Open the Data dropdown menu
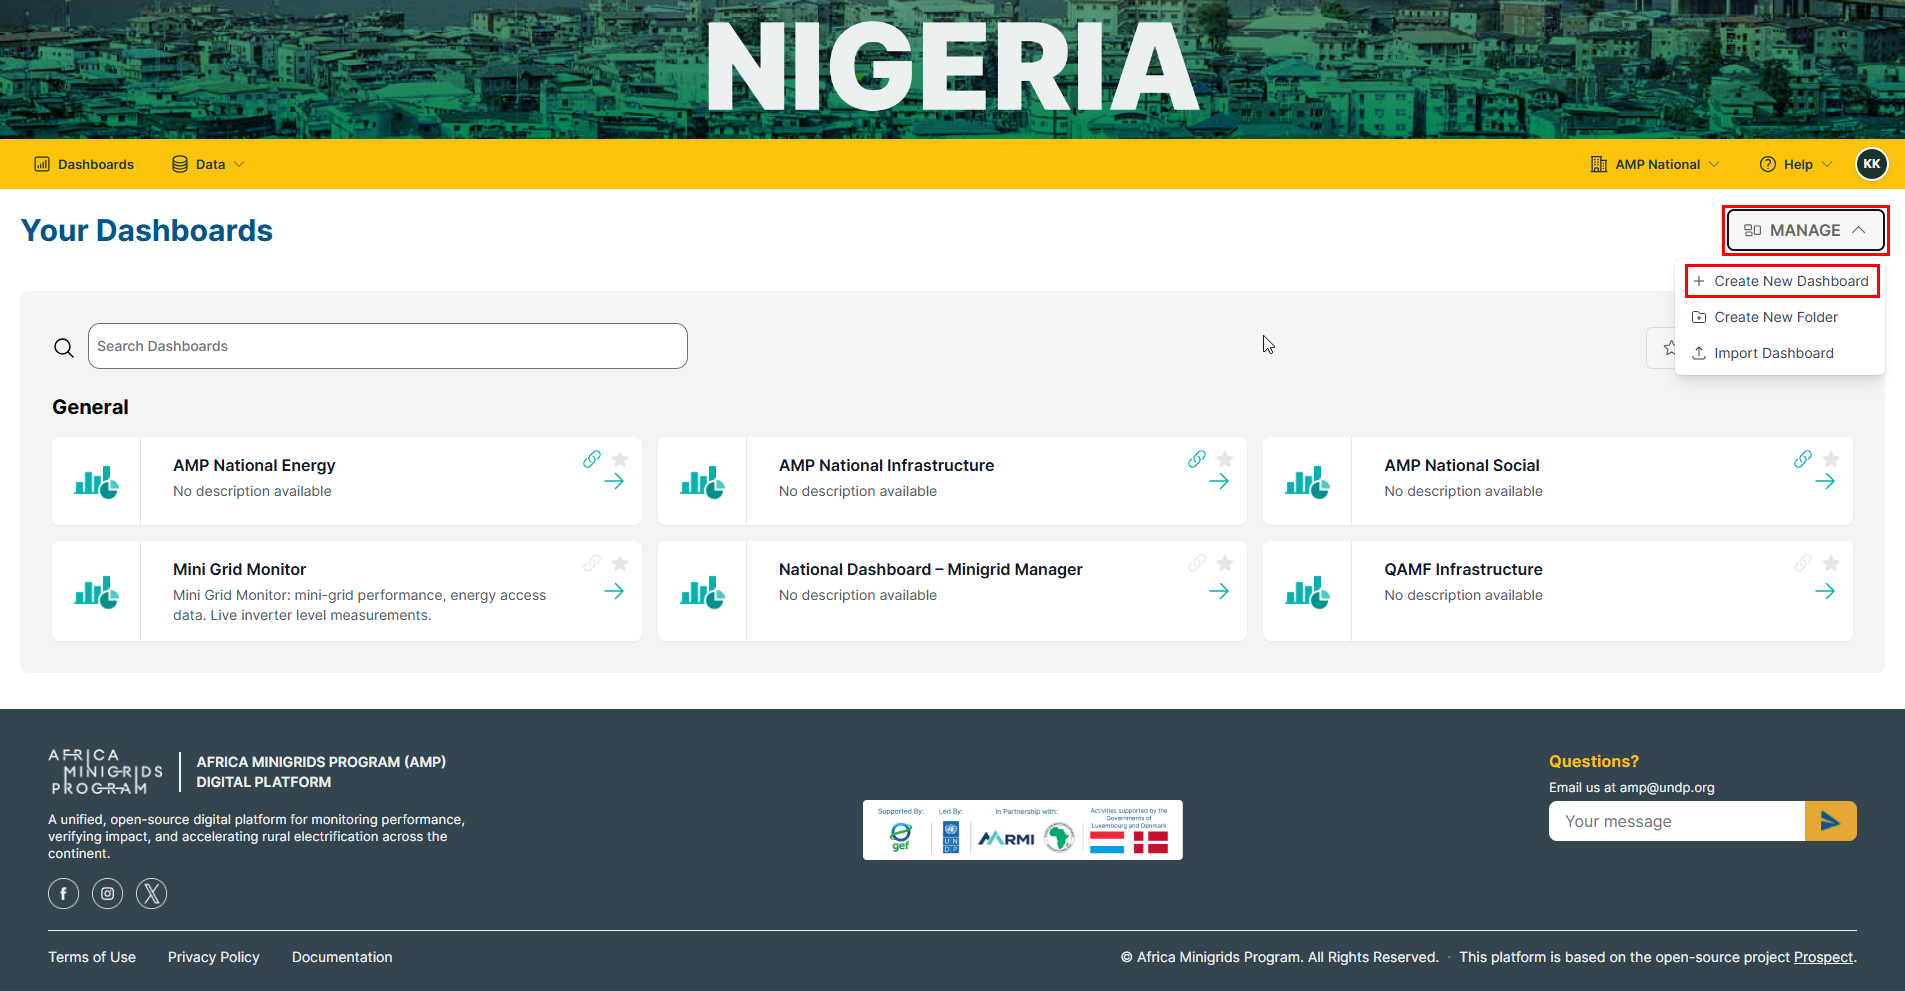The height and width of the screenshot is (991, 1905). (x=208, y=164)
